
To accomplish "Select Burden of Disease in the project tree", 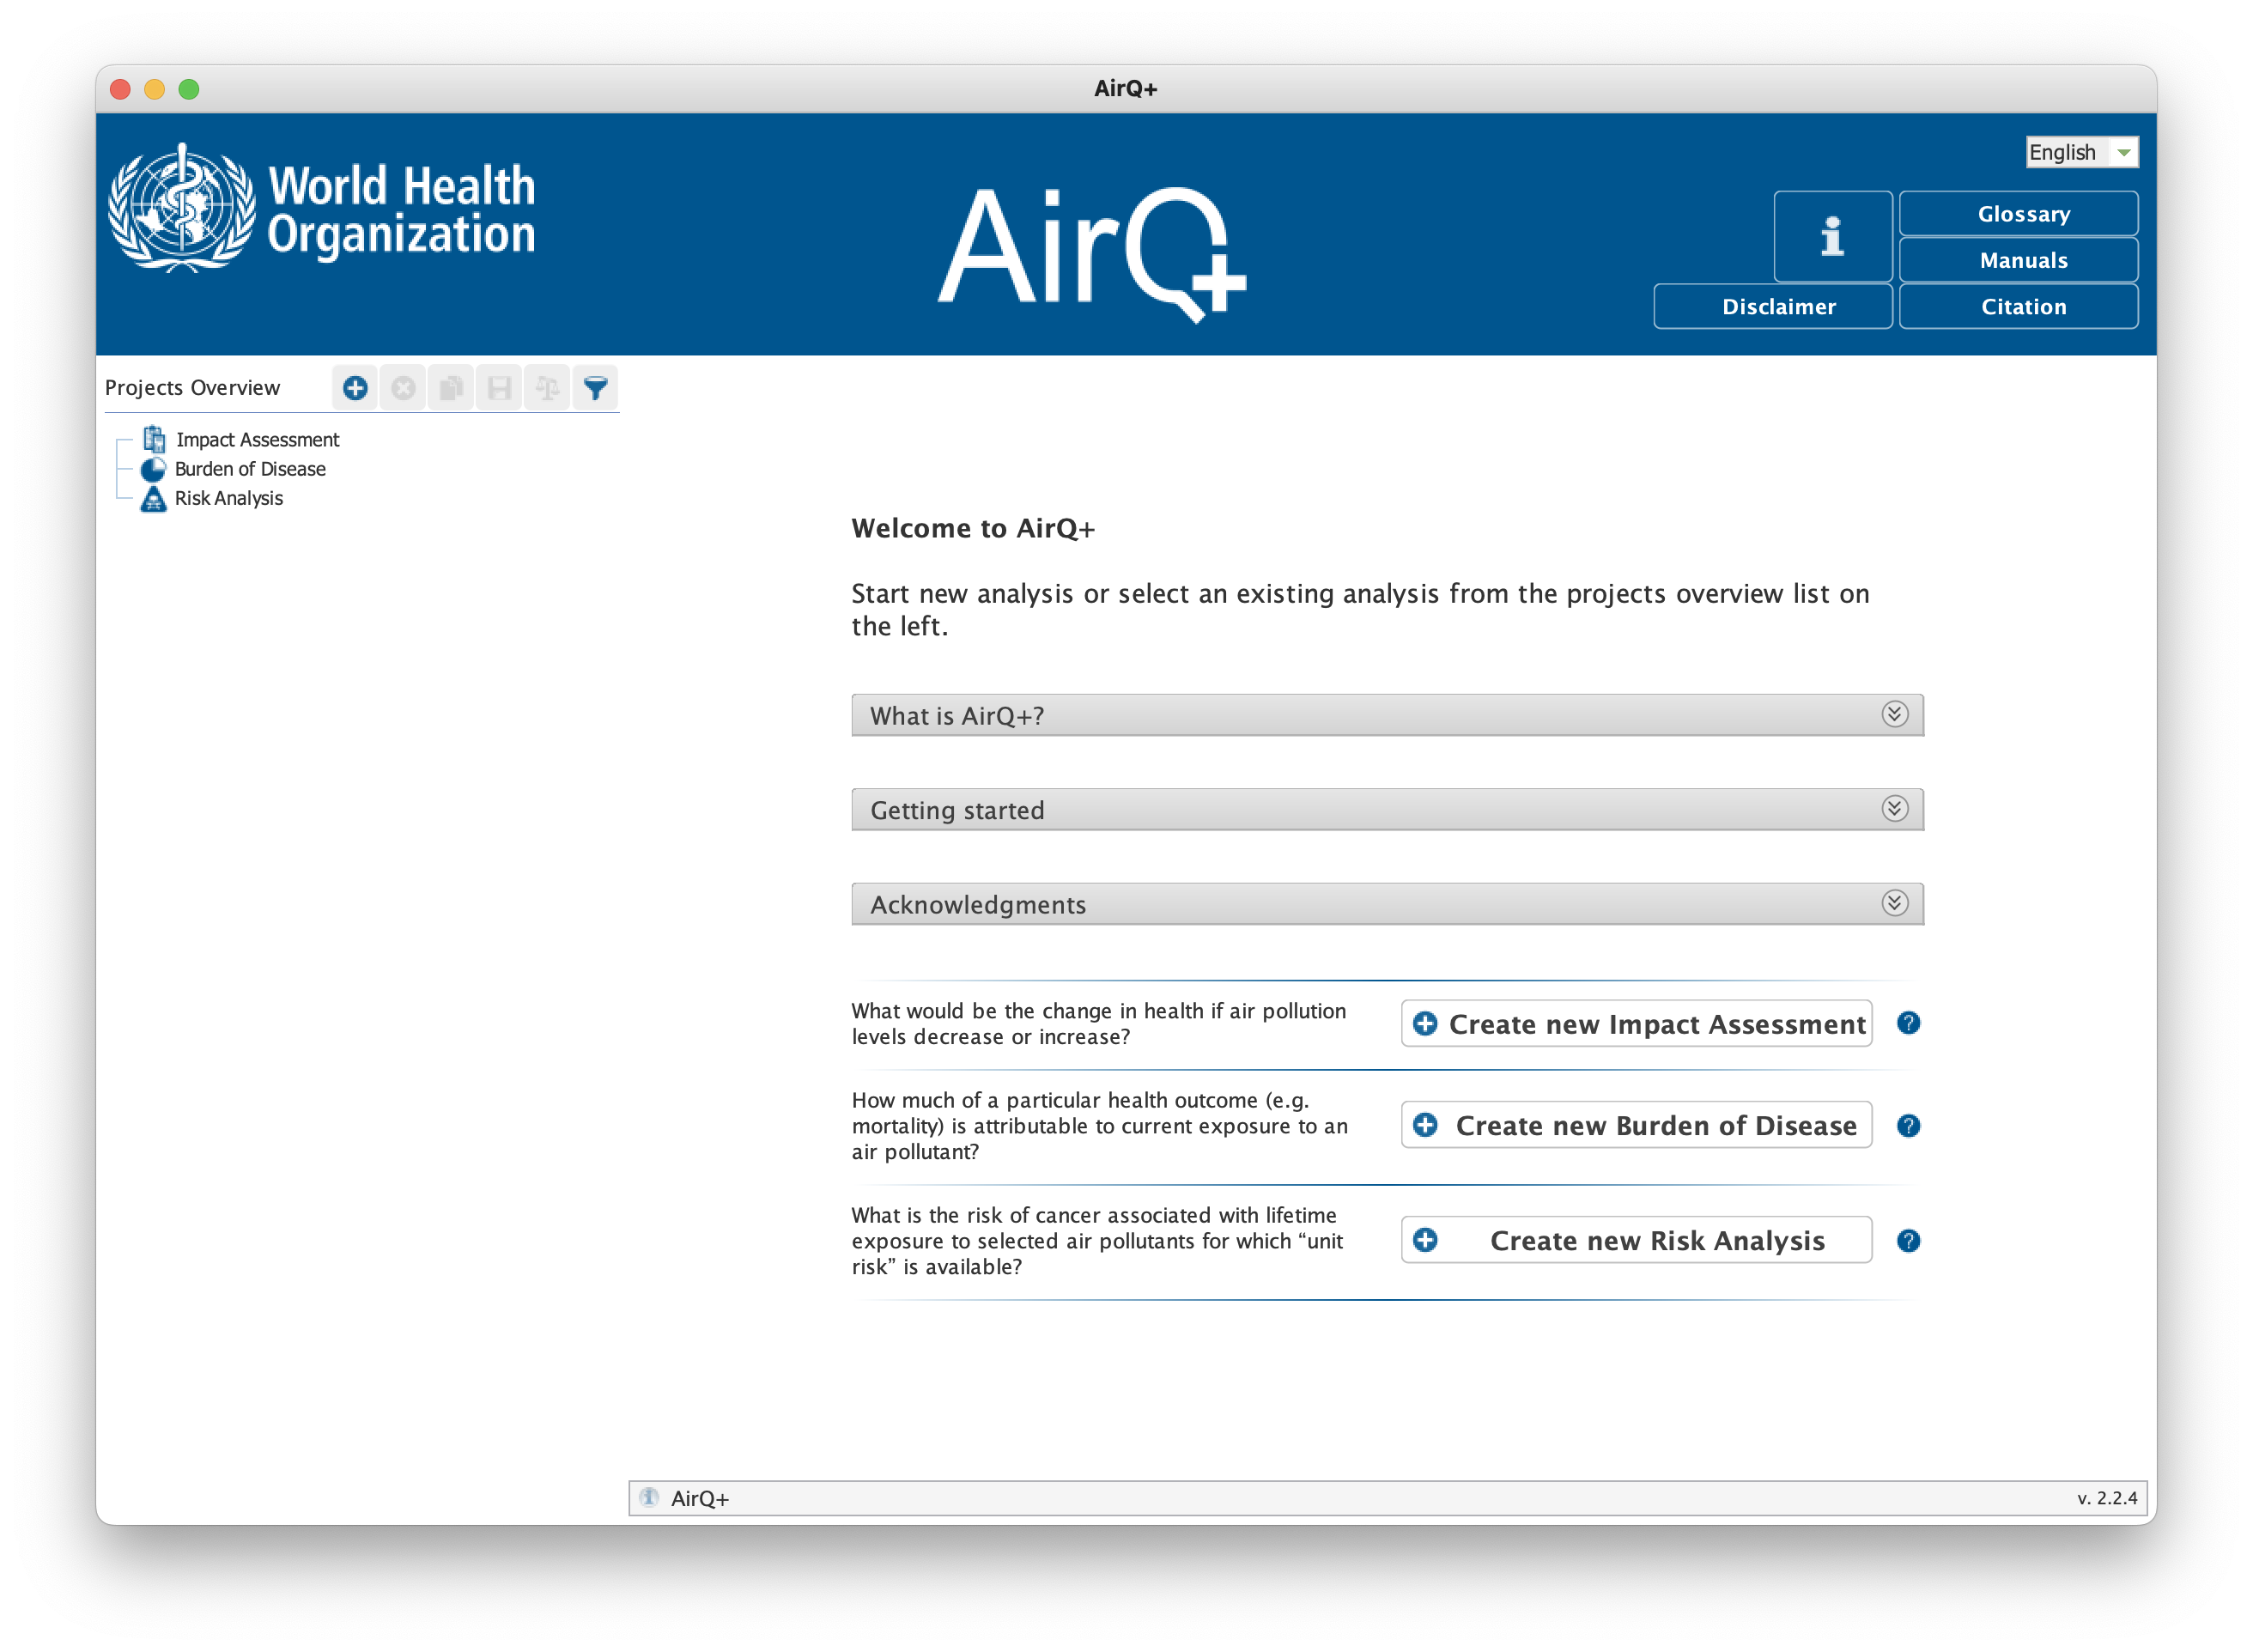I will pos(249,469).
